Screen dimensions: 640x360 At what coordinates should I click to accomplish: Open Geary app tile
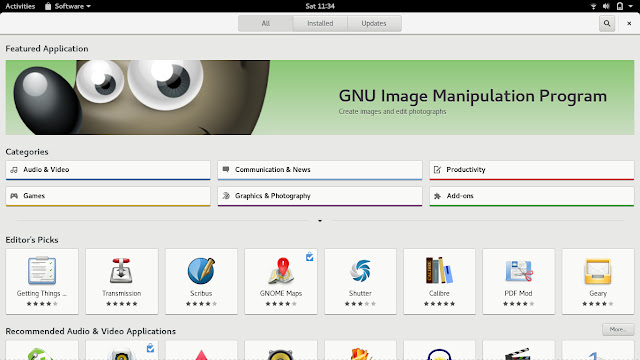598,281
